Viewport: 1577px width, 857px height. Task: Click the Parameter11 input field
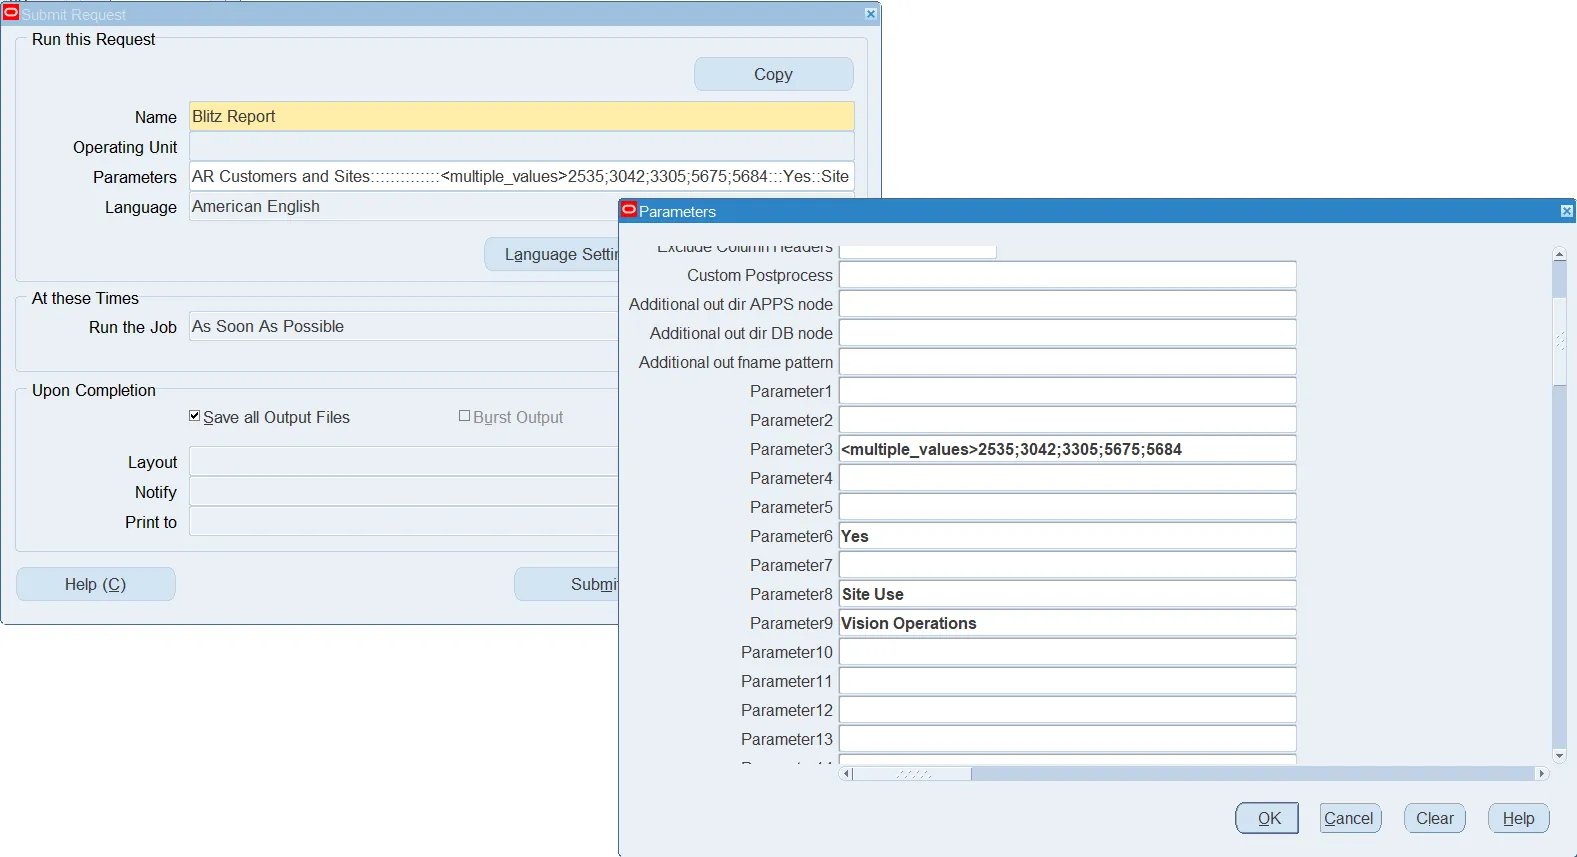pyautogui.click(x=1068, y=681)
